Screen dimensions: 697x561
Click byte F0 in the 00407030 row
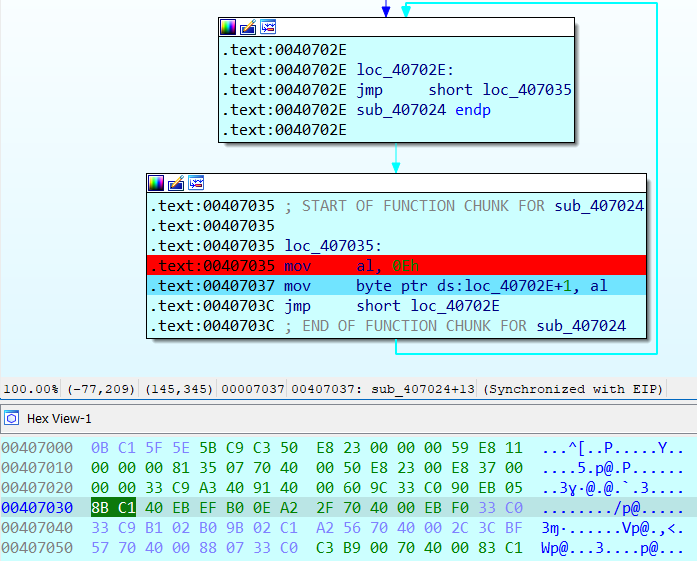click(x=460, y=508)
